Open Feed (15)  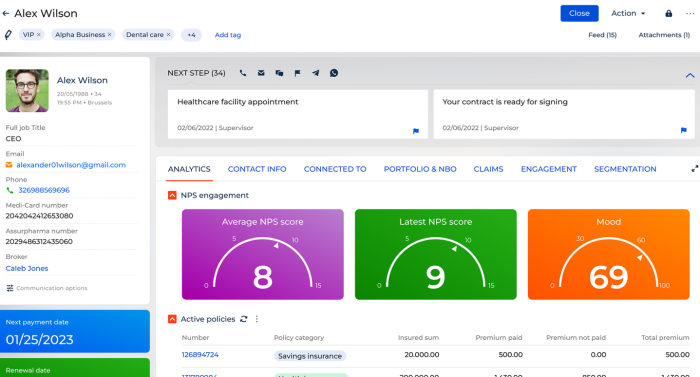tap(602, 35)
